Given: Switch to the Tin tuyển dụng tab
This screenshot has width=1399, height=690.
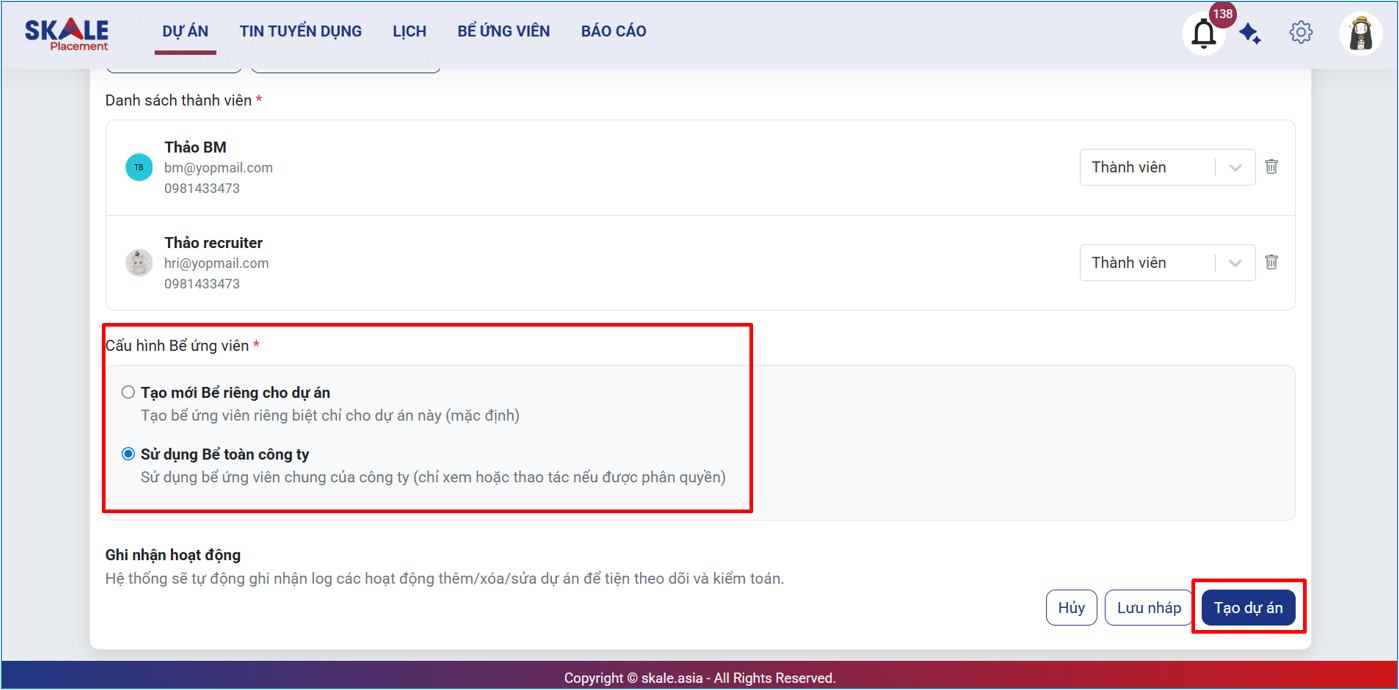Looking at the screenshot, I should point(300,32).
